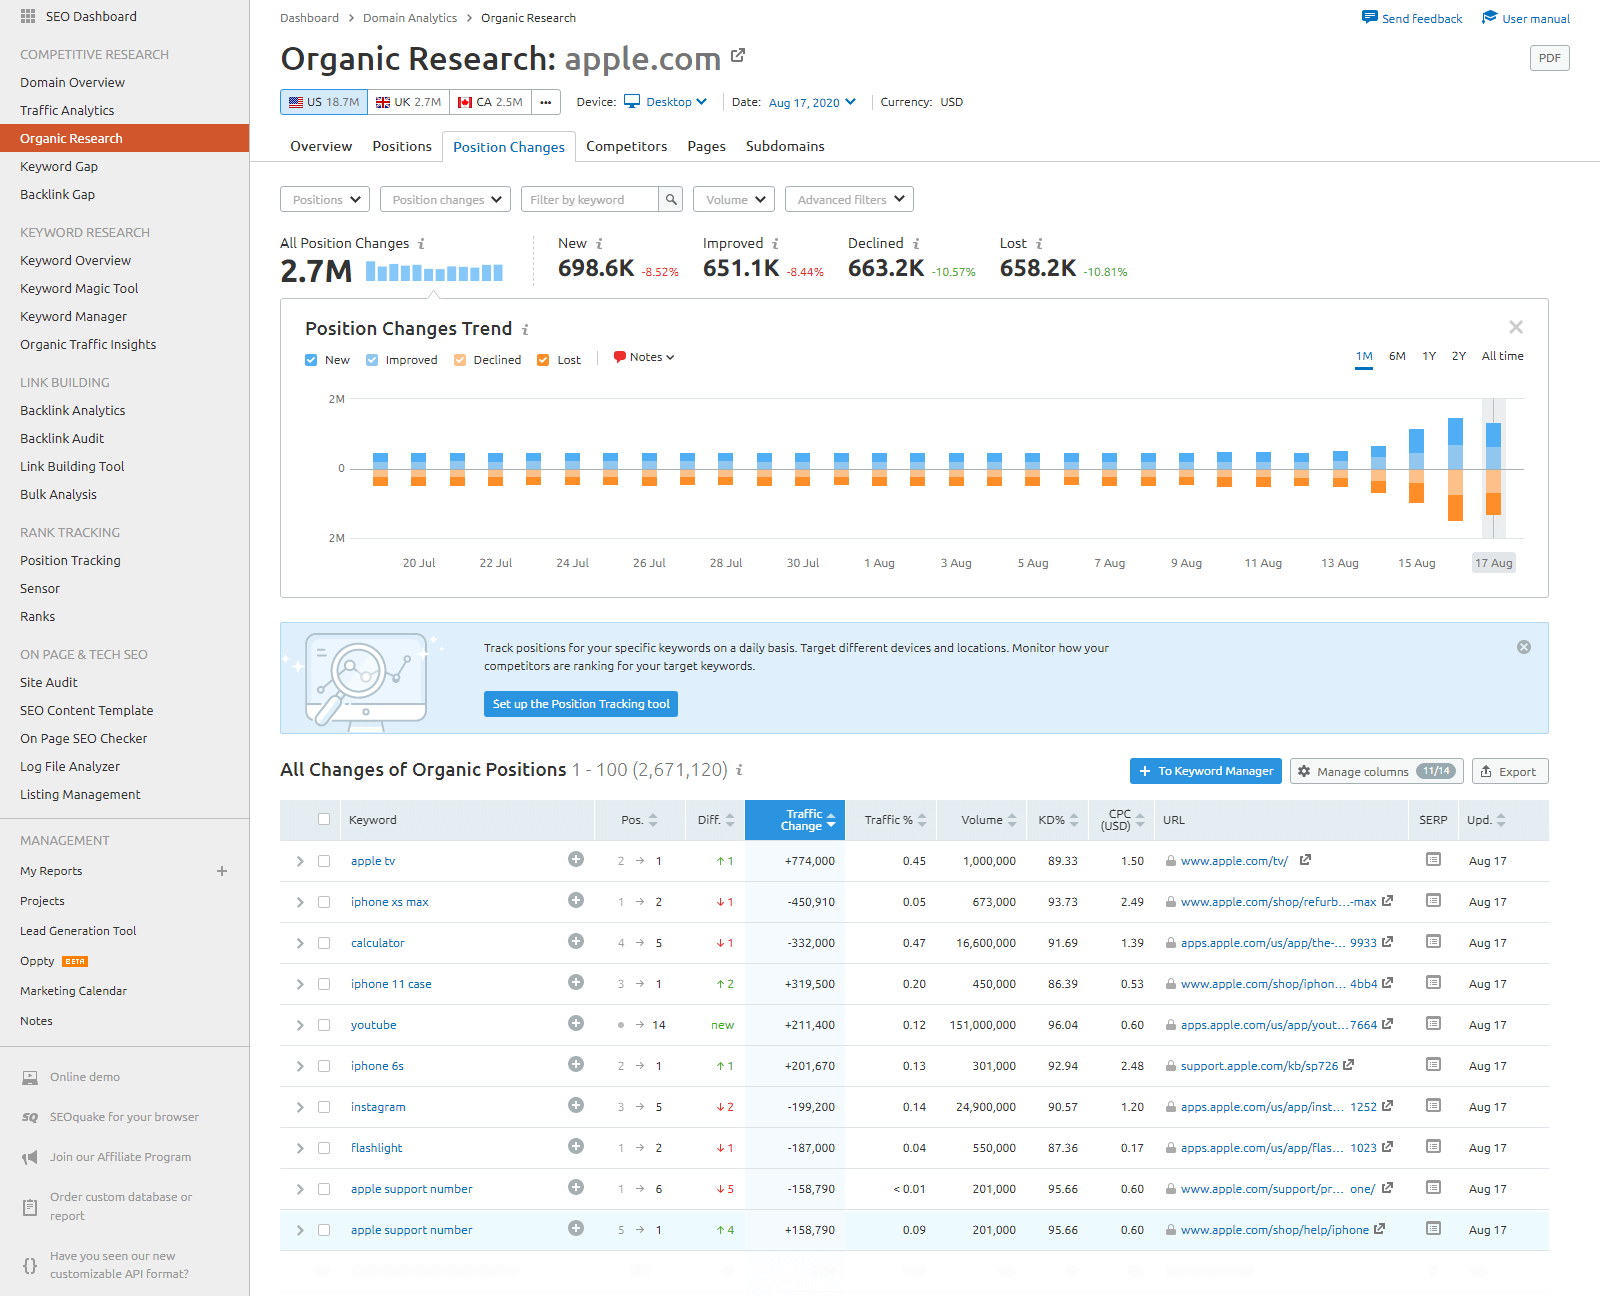Open the Volume filter dropdown
This screenshot has height=1296, width=1600.
coord(734,199)
